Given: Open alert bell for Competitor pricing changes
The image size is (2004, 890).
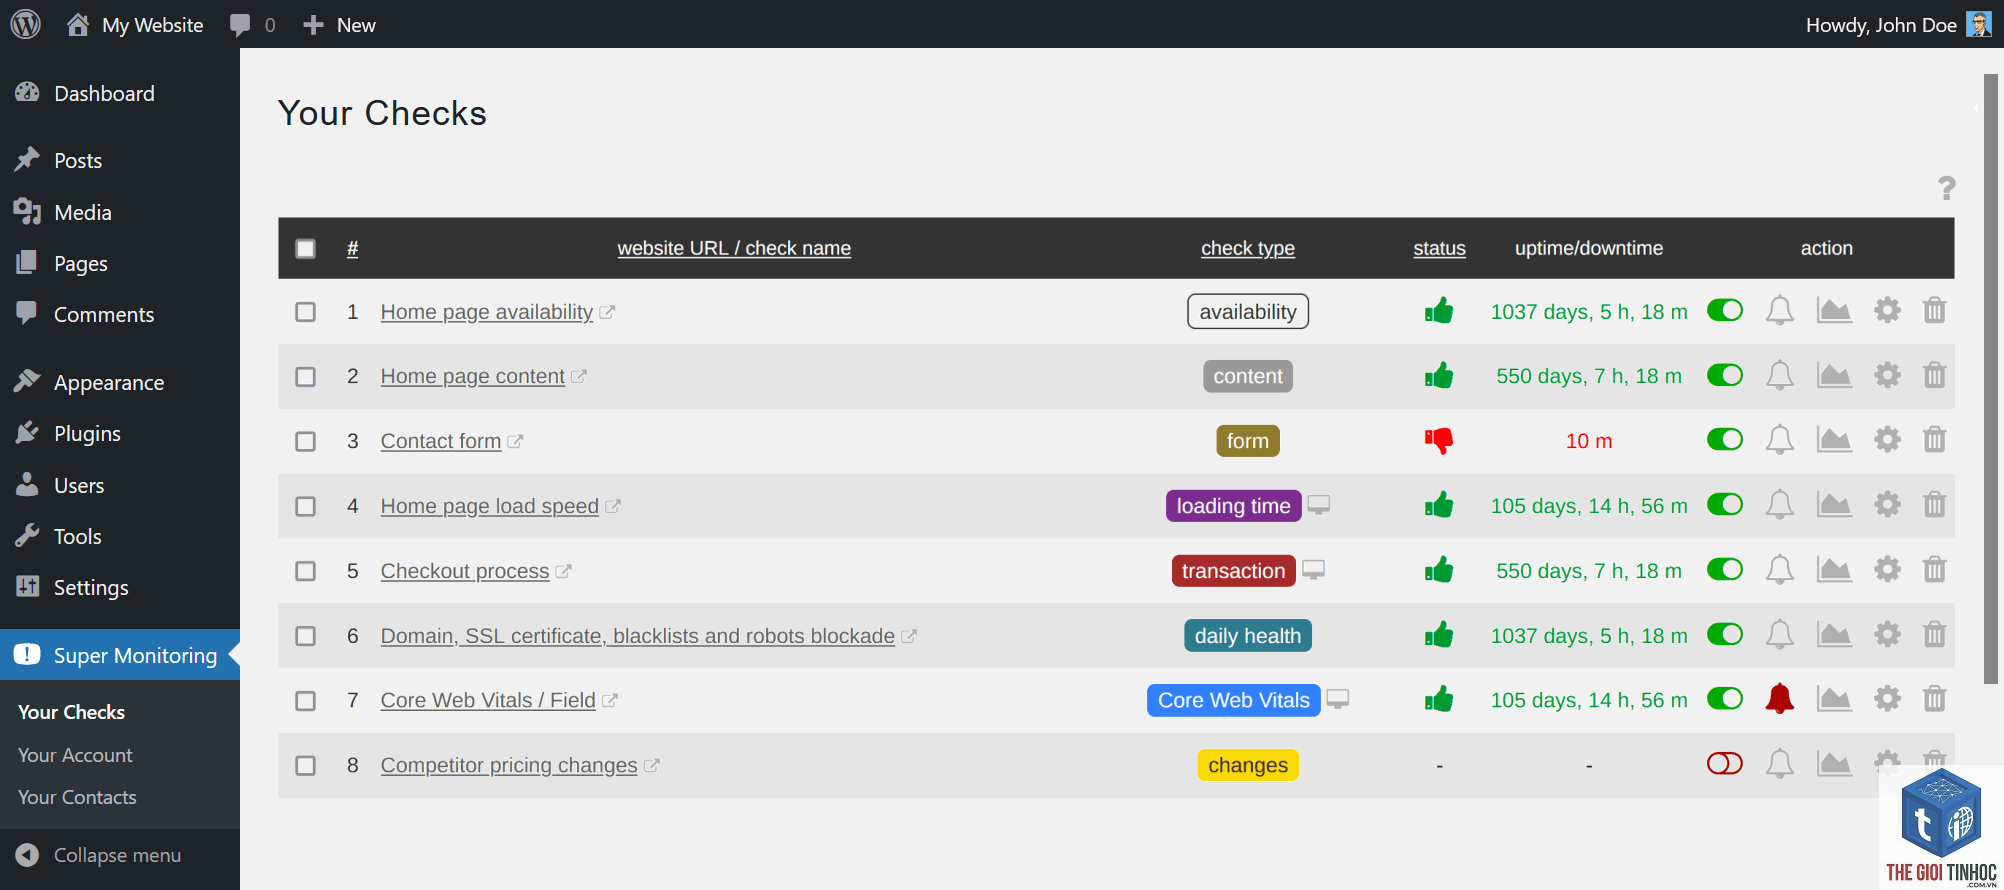Looking at the screenshot, I should 1779,764.
